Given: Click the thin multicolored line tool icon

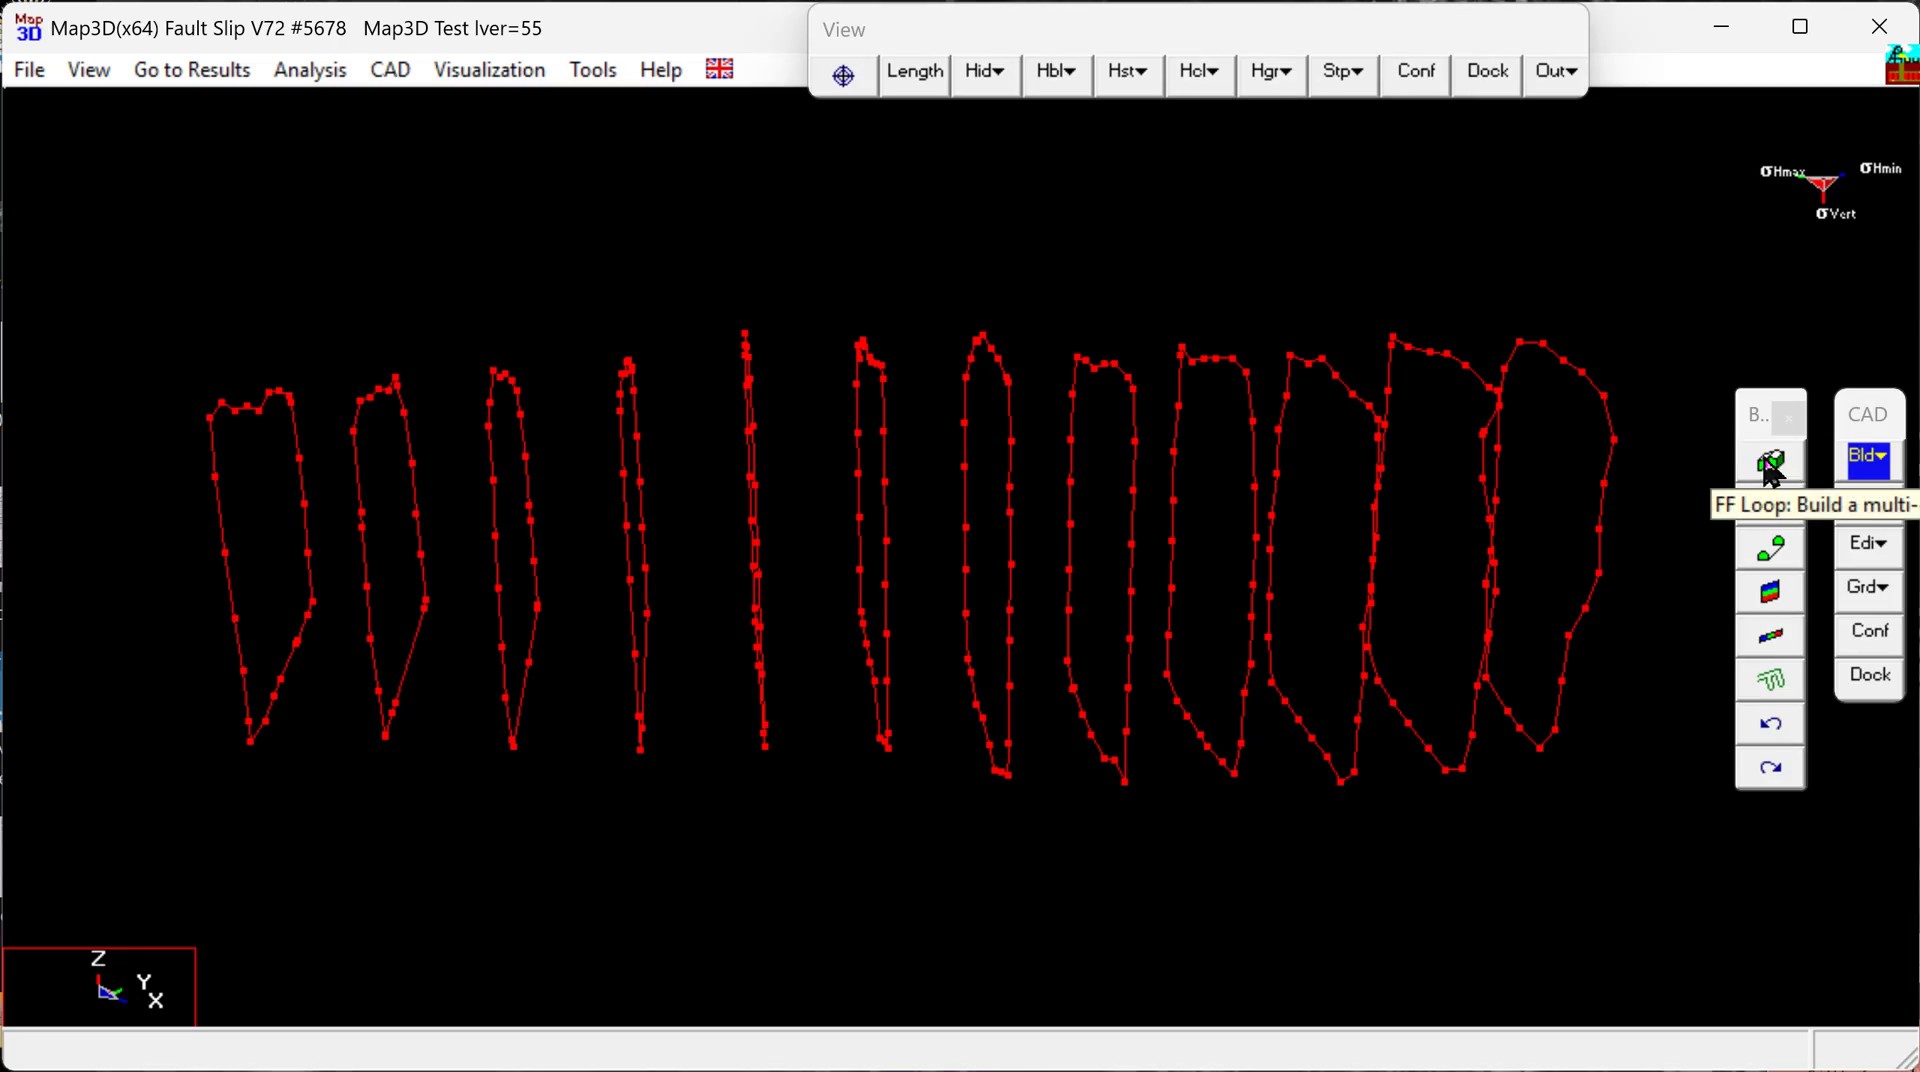Looking at the screenshot, I should point(1770,636).
